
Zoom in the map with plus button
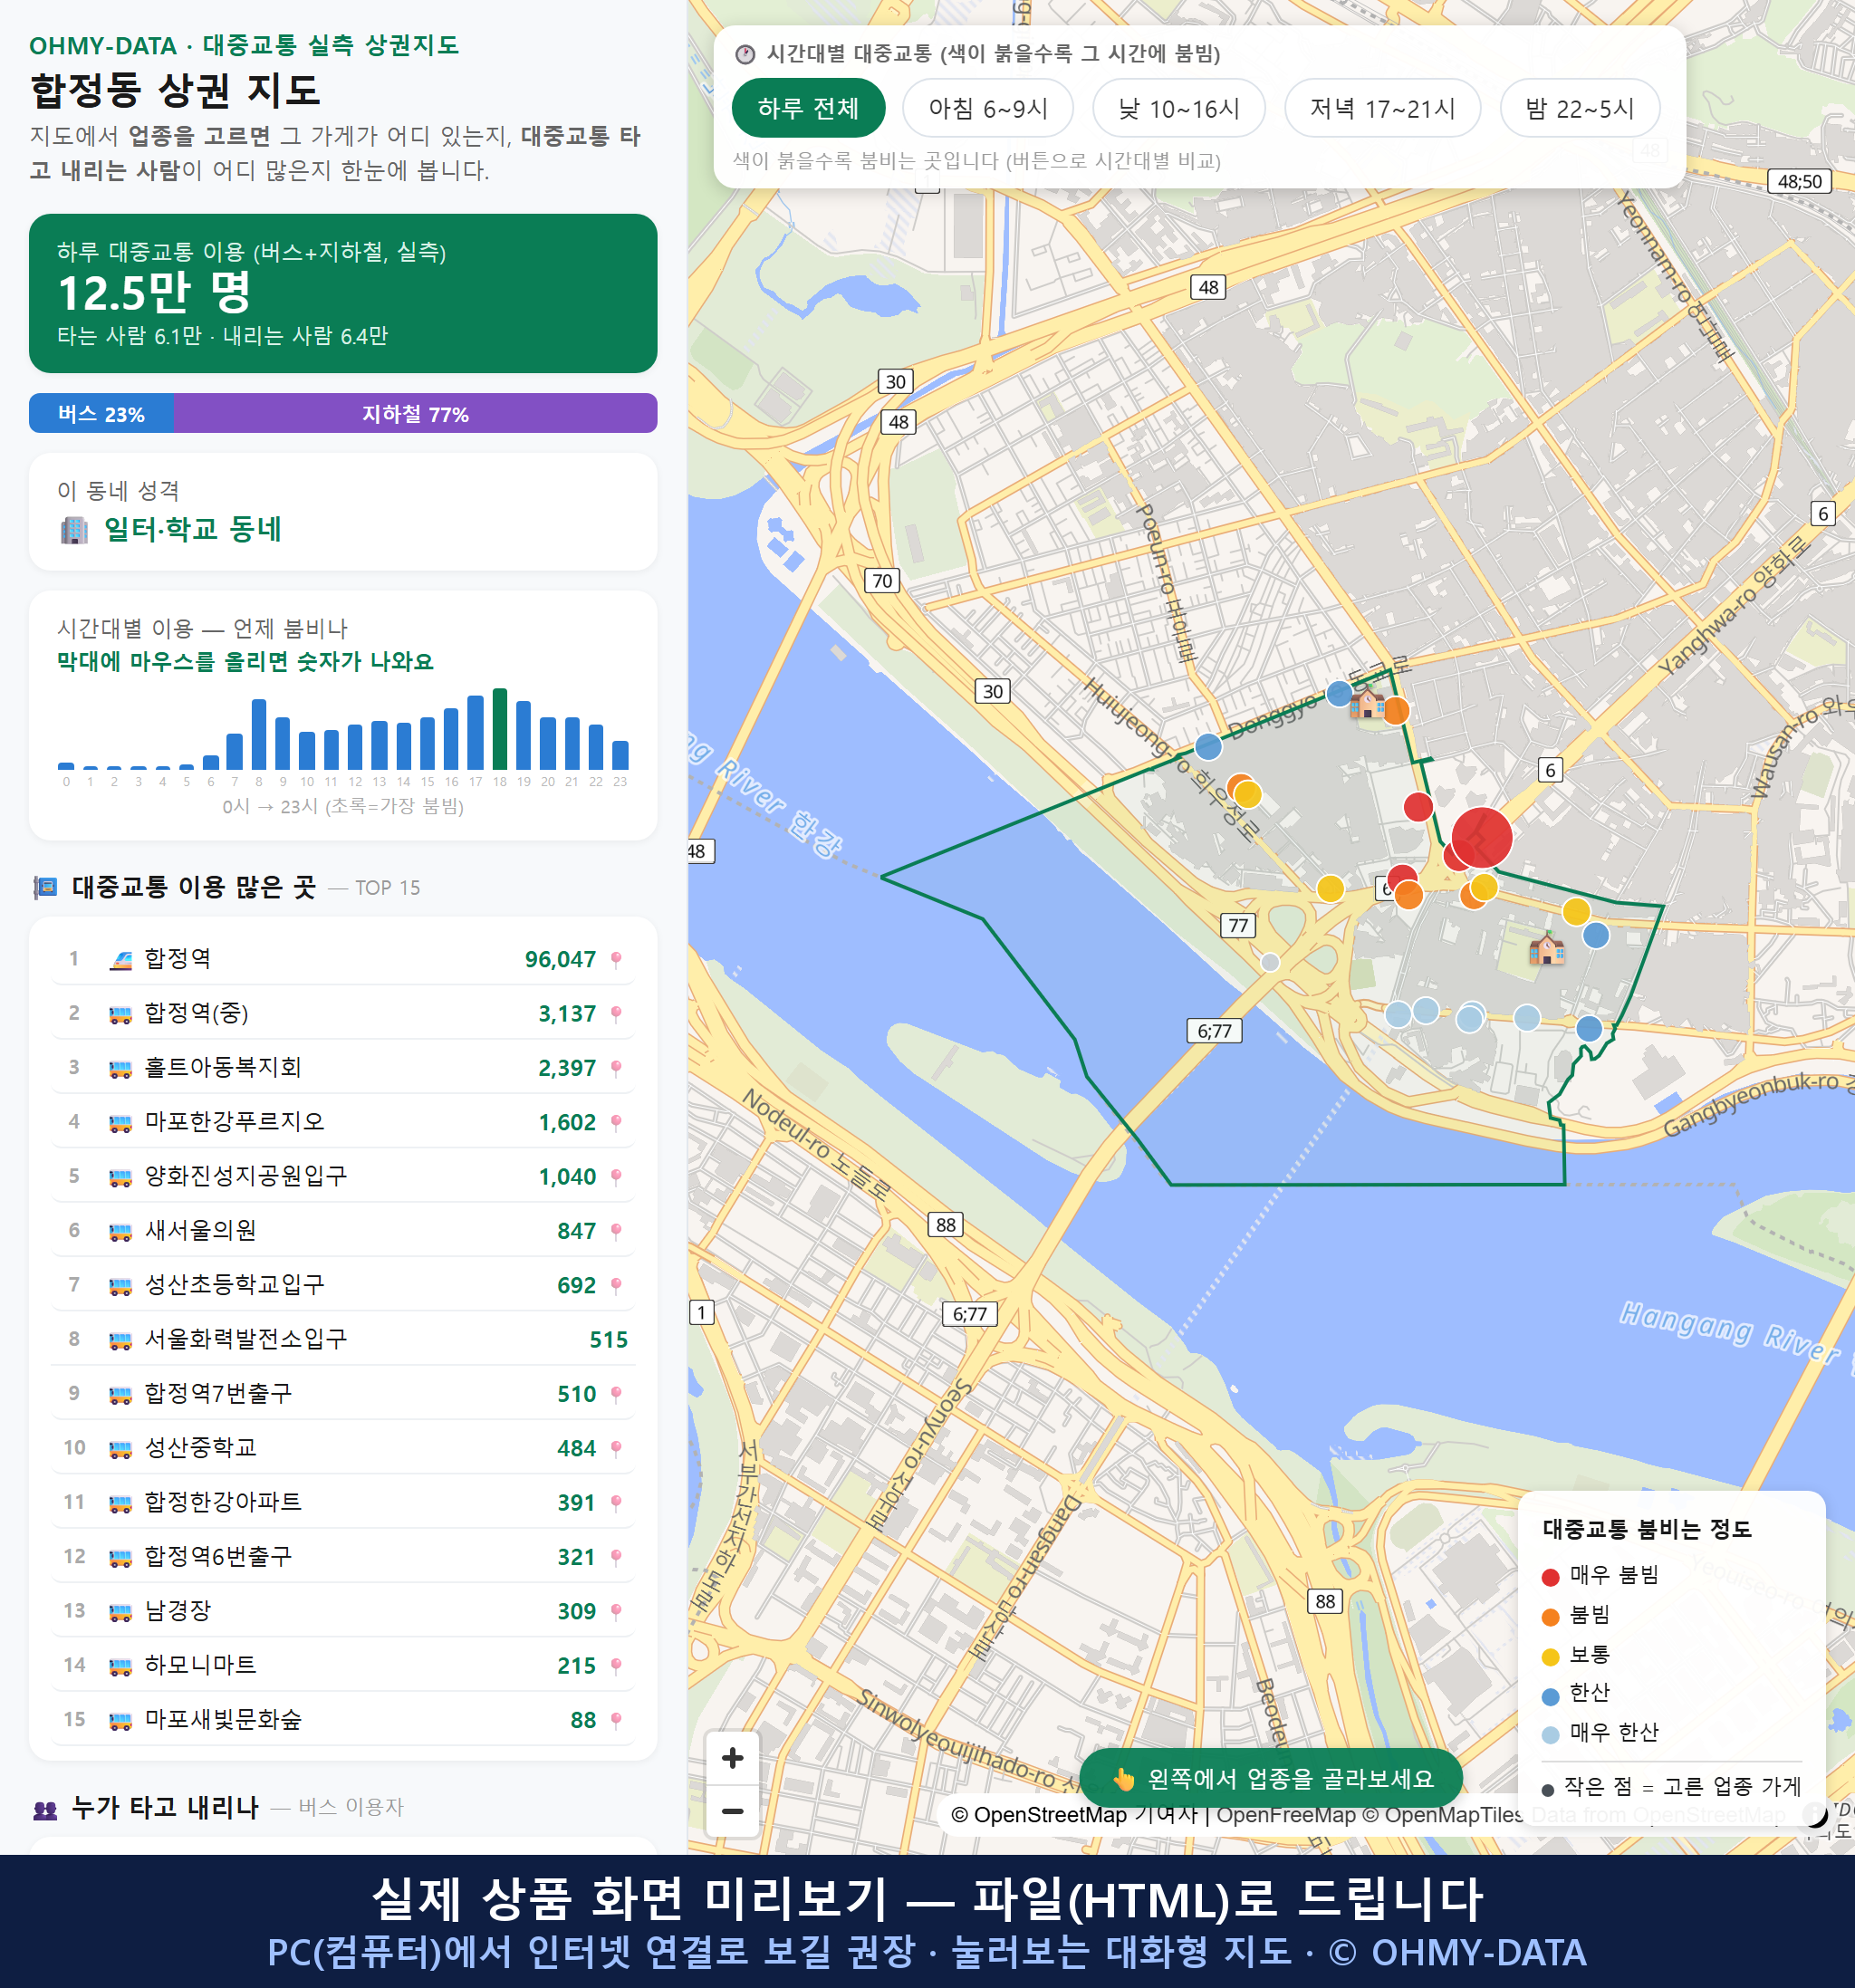click(732, 1757)
